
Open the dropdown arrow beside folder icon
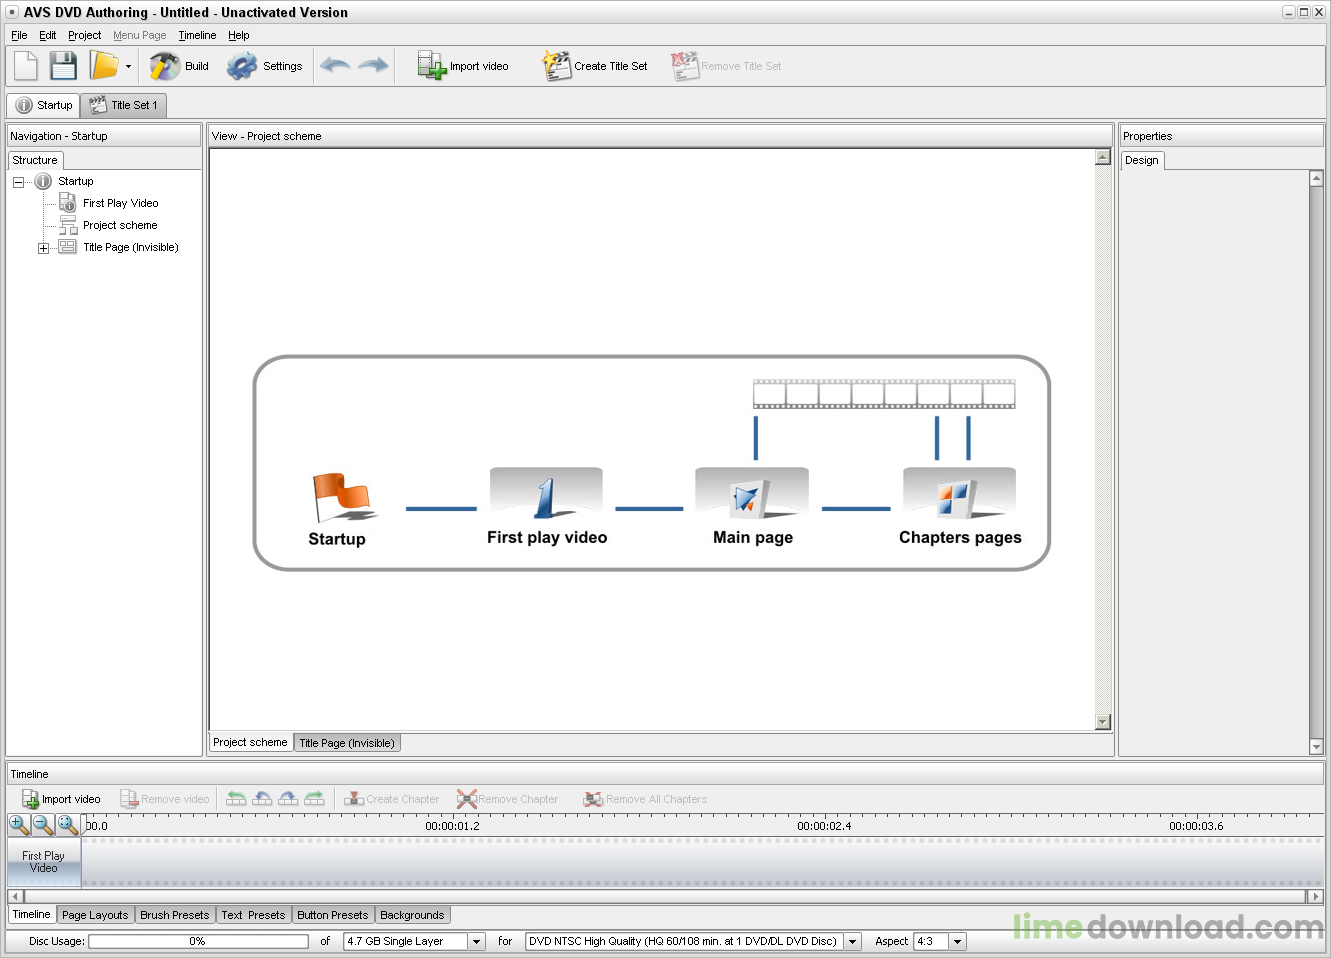tap(128, 67)
